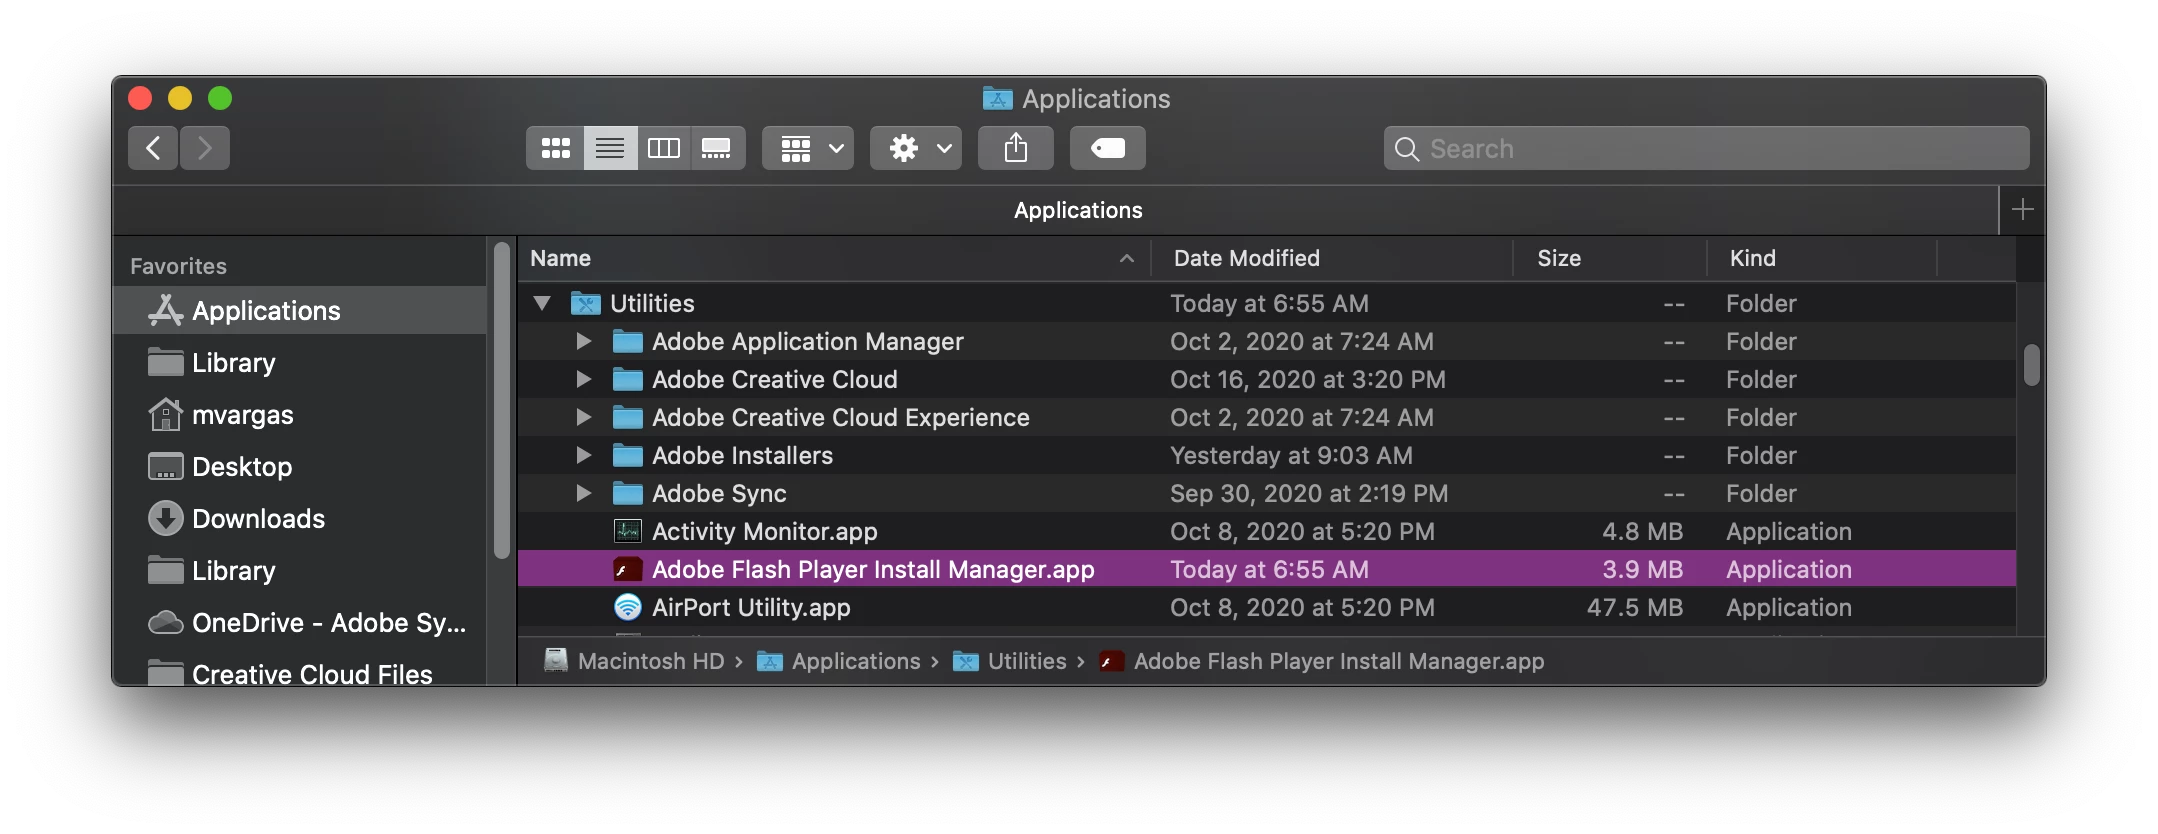This screenshot has height=834, width=2158.
Task: Click the file list vertical scrollbar
Action: pyautogui.click(x=2031, y=365)
